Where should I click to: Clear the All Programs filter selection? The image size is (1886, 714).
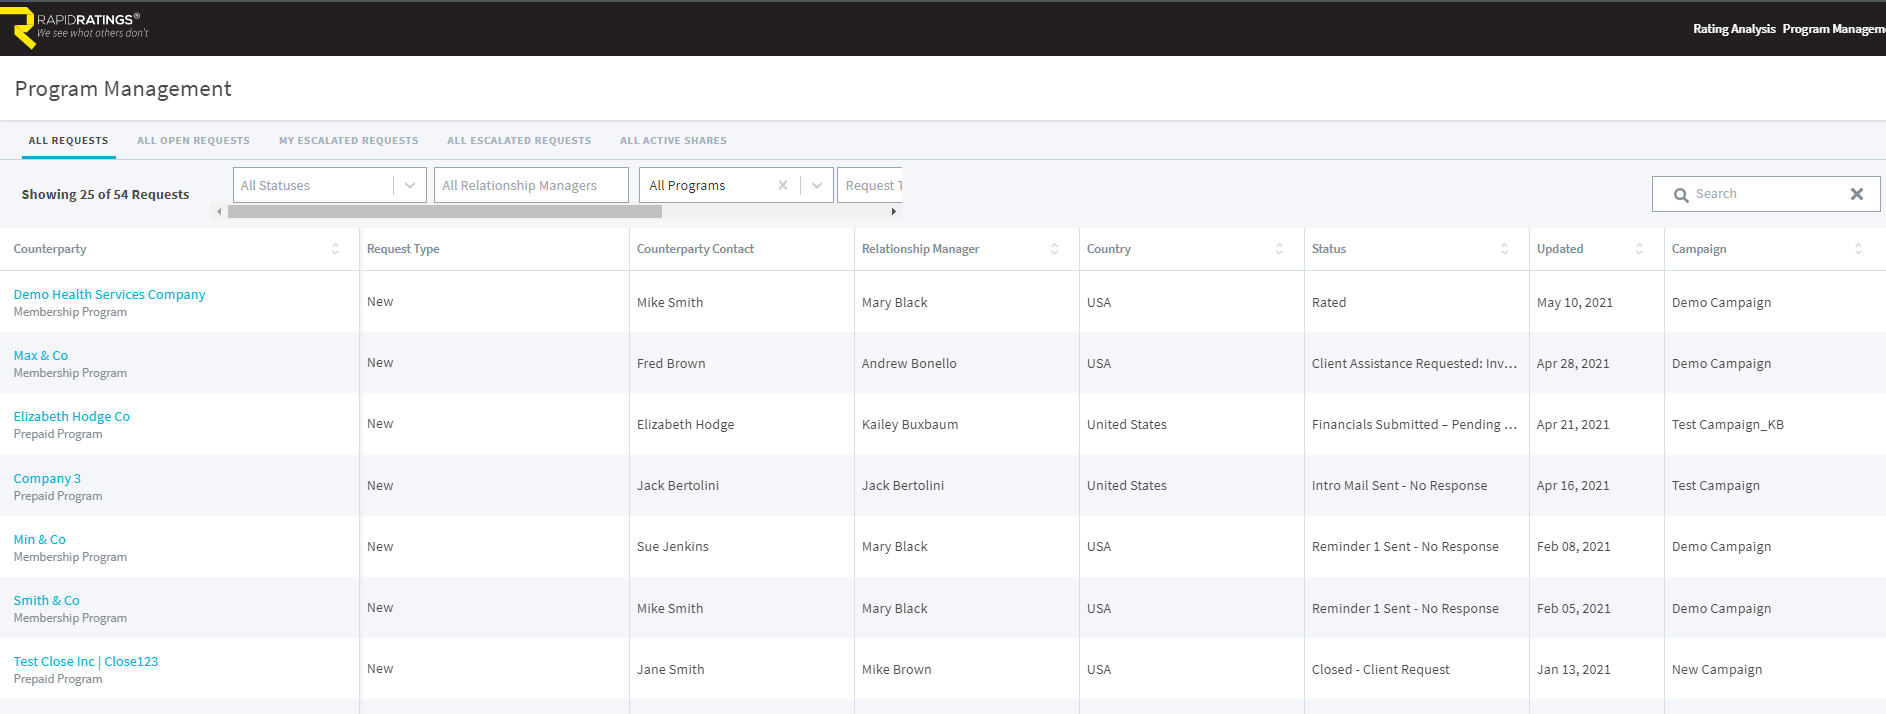point(783,185)
